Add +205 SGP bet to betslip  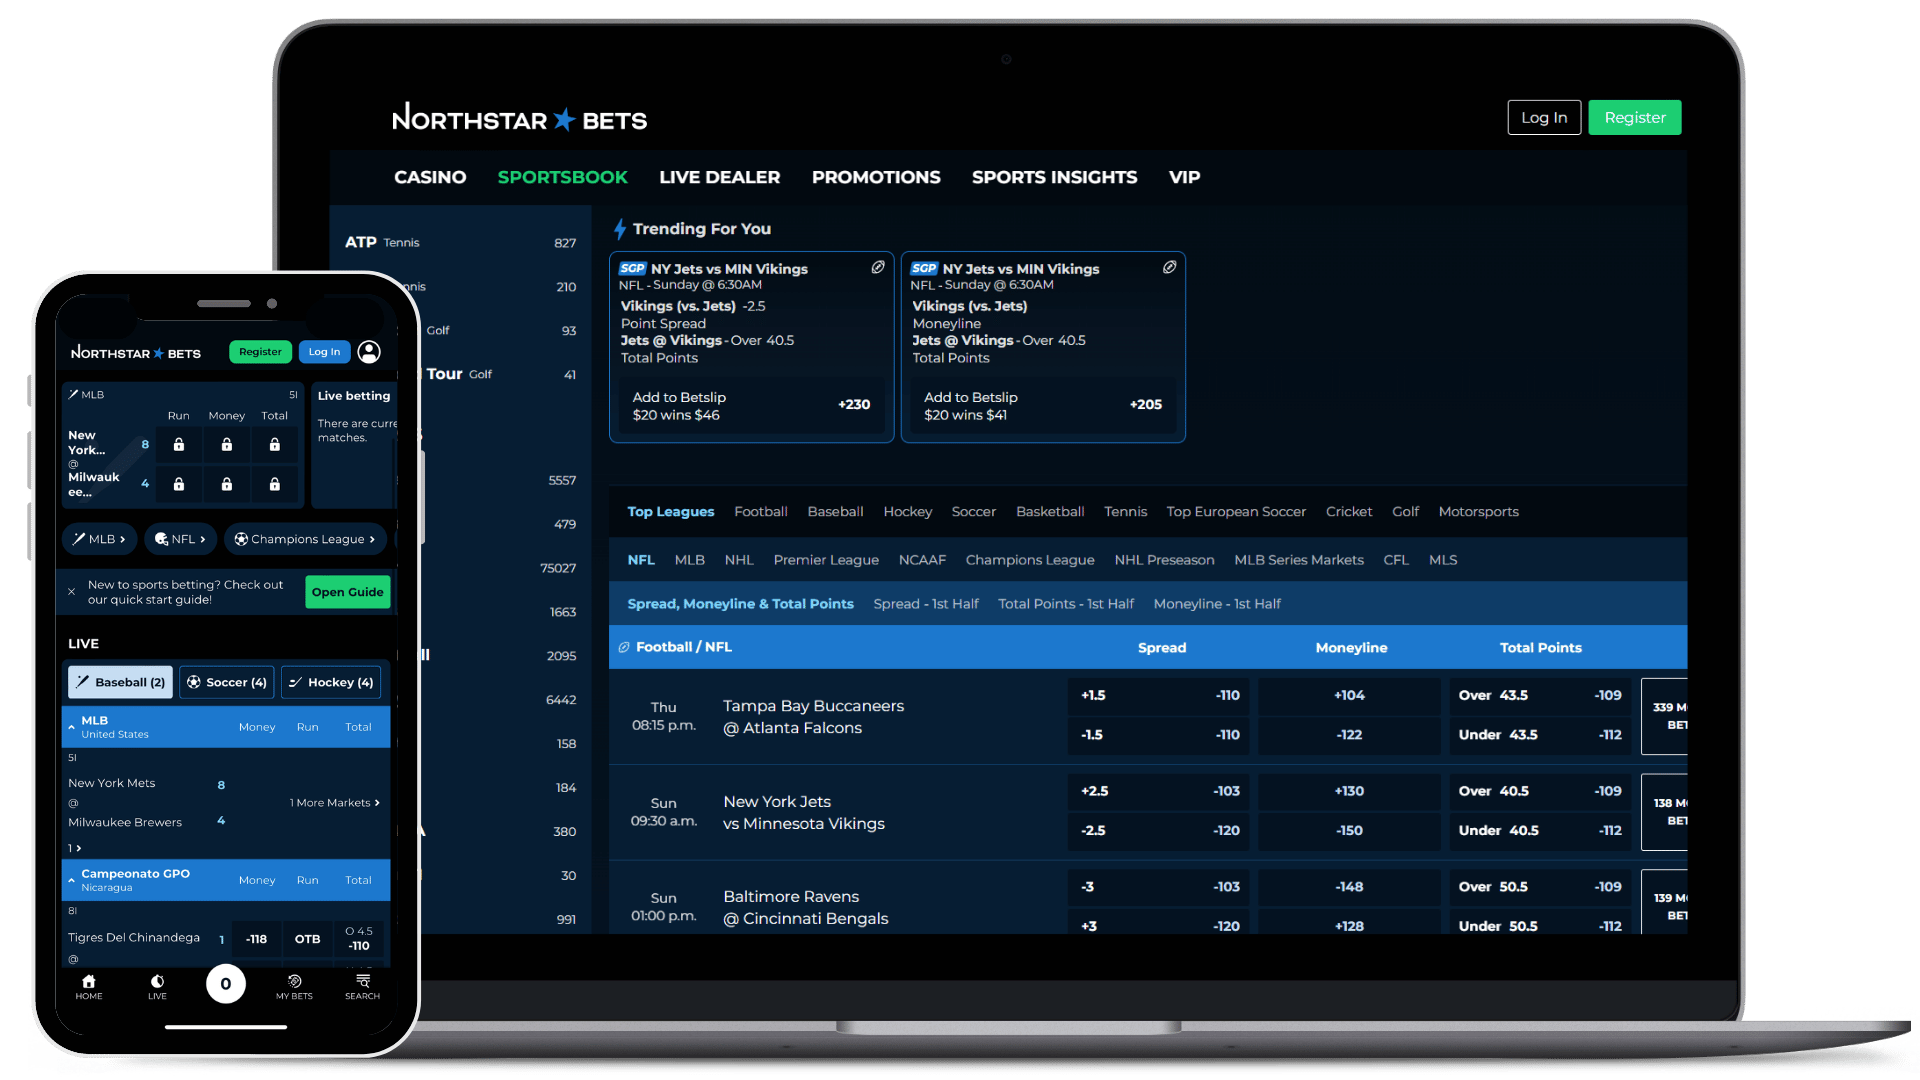pyautogui.click(x=1043, y=406)
